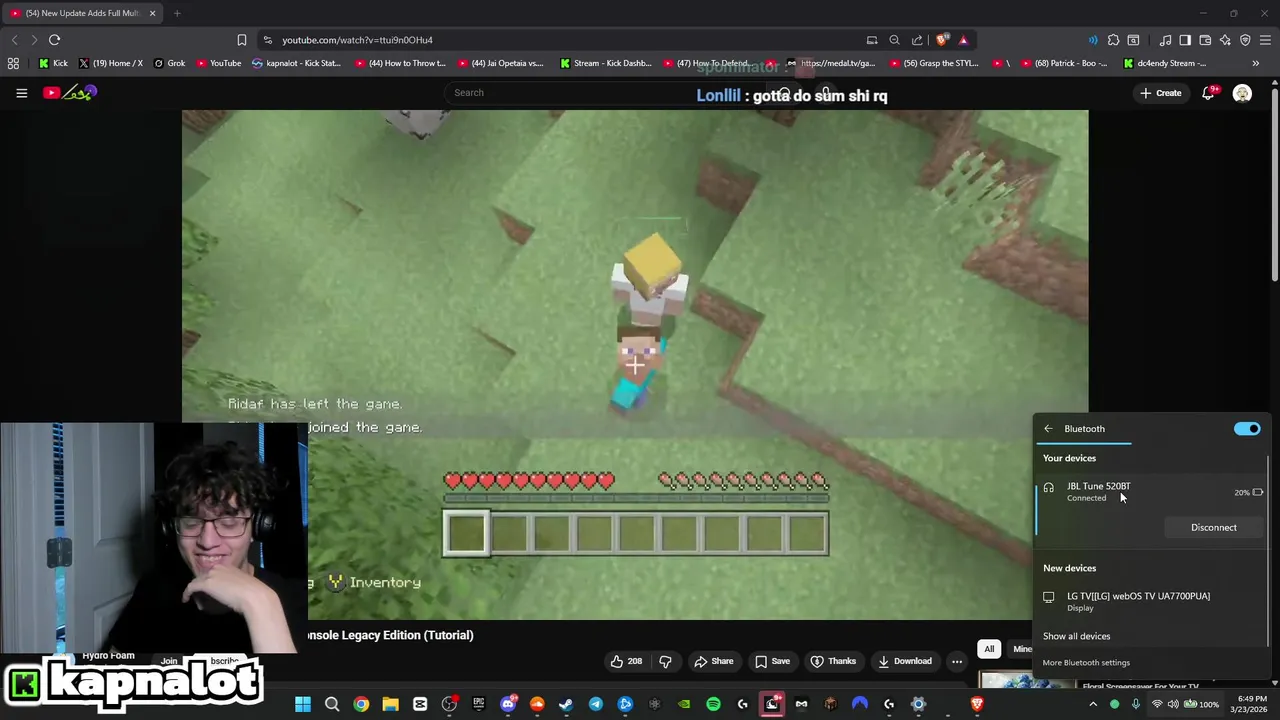Click the address bar URL
This screenshot has height=720, width=1280.
point(357,40)
